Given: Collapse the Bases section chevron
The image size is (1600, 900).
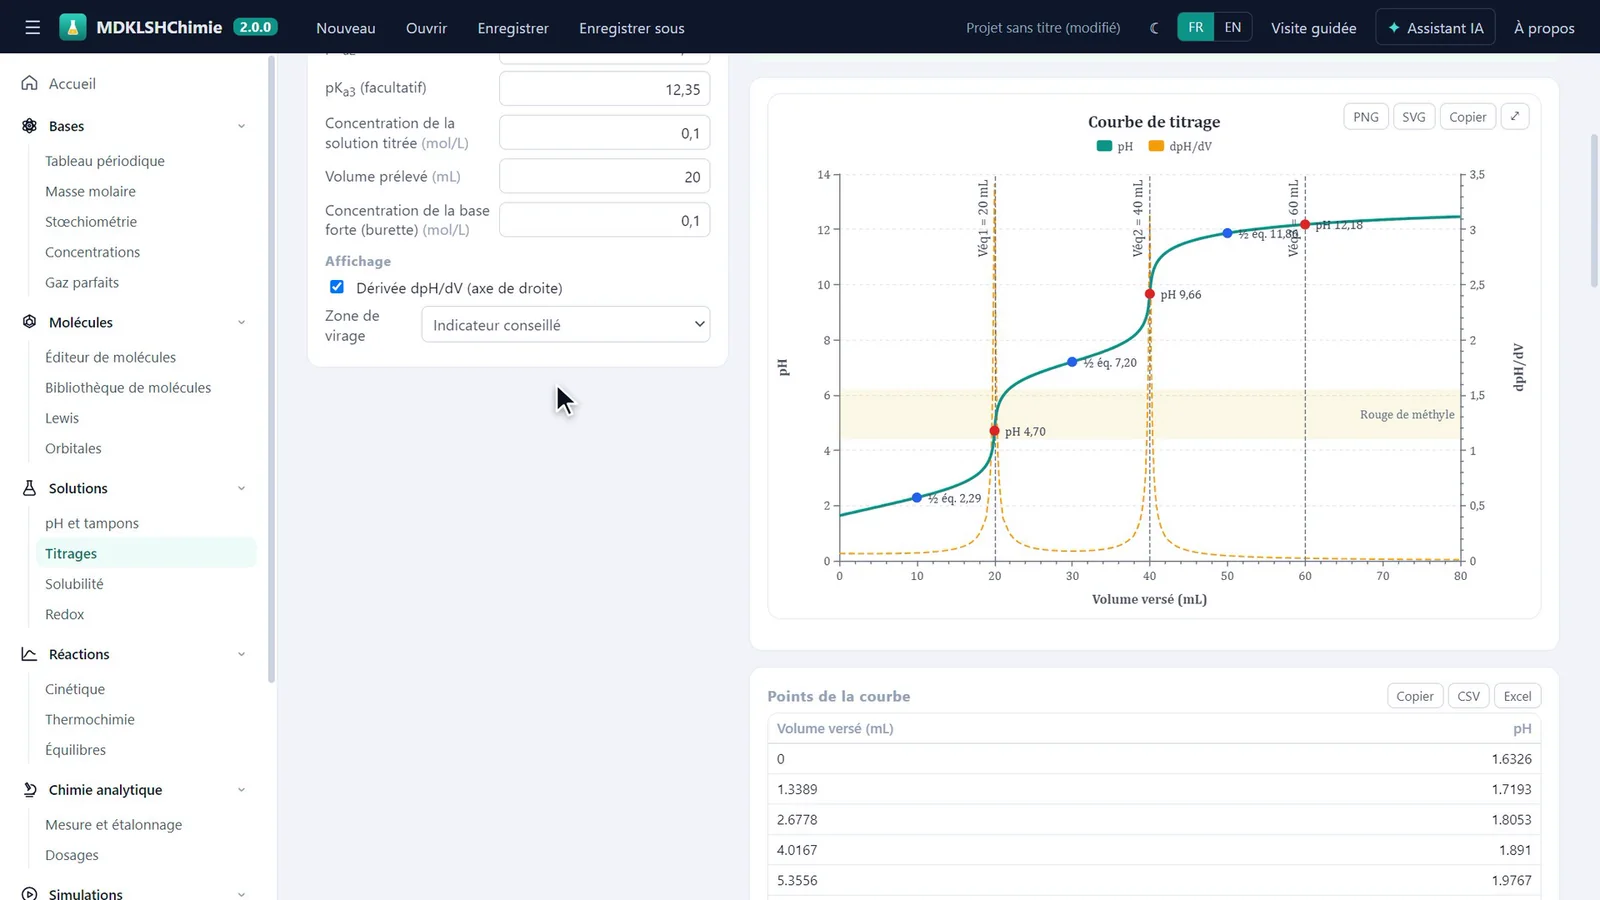Looking at the screenshot, I should 241,126.
